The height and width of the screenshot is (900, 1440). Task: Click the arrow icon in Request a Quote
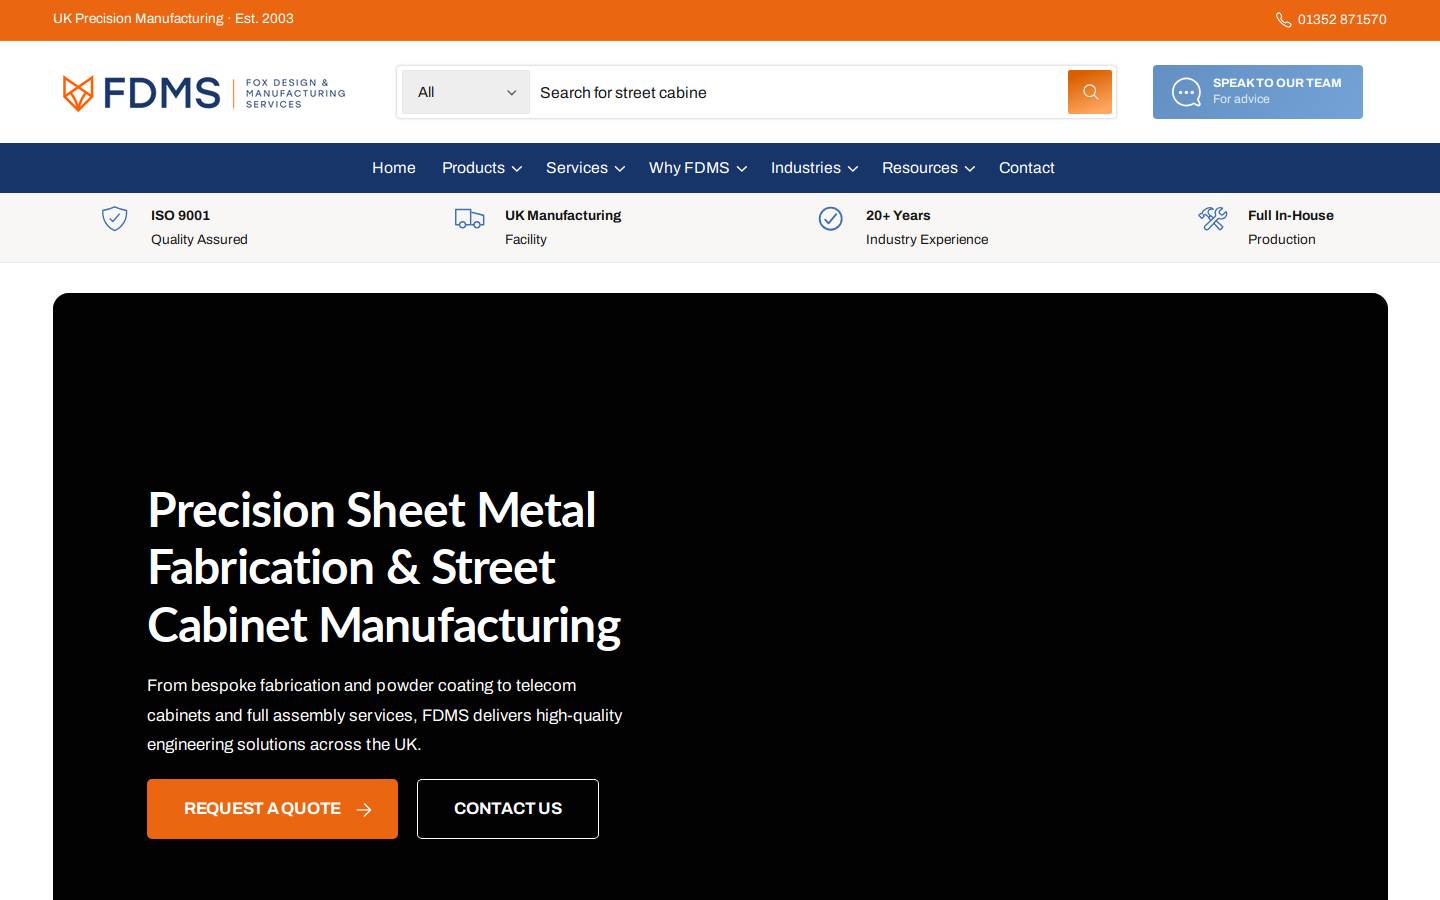(364, 810)
